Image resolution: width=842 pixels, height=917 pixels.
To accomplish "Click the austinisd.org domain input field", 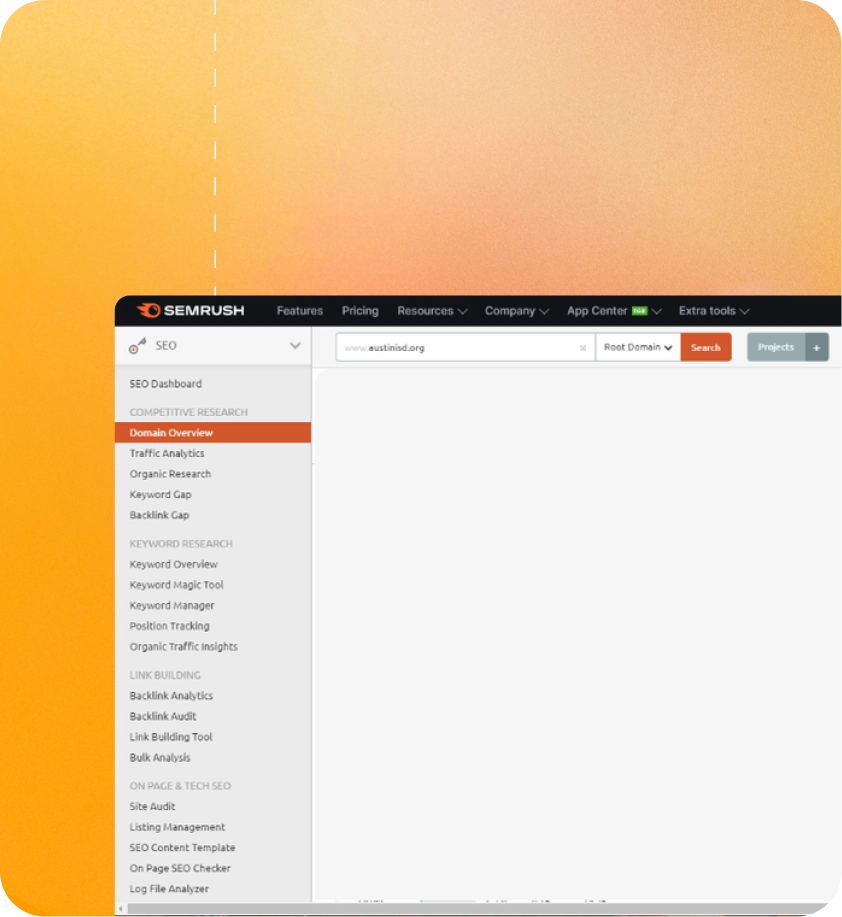I will click(460, 348).
